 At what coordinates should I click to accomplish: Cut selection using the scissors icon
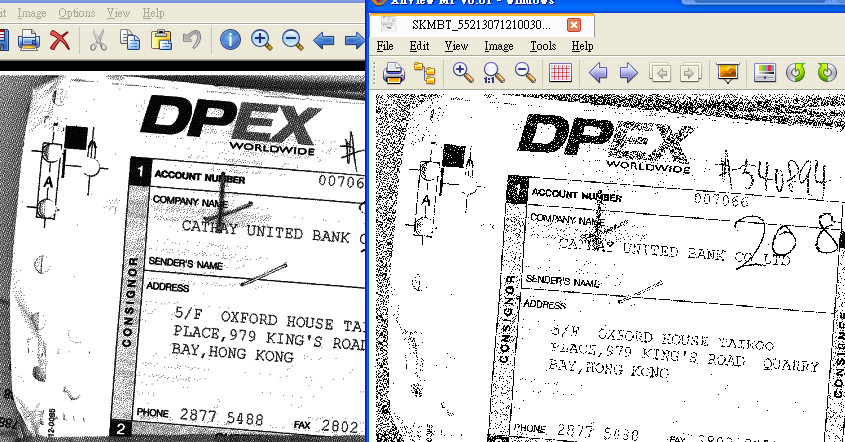pyautogui.click(x=98, y=40)
